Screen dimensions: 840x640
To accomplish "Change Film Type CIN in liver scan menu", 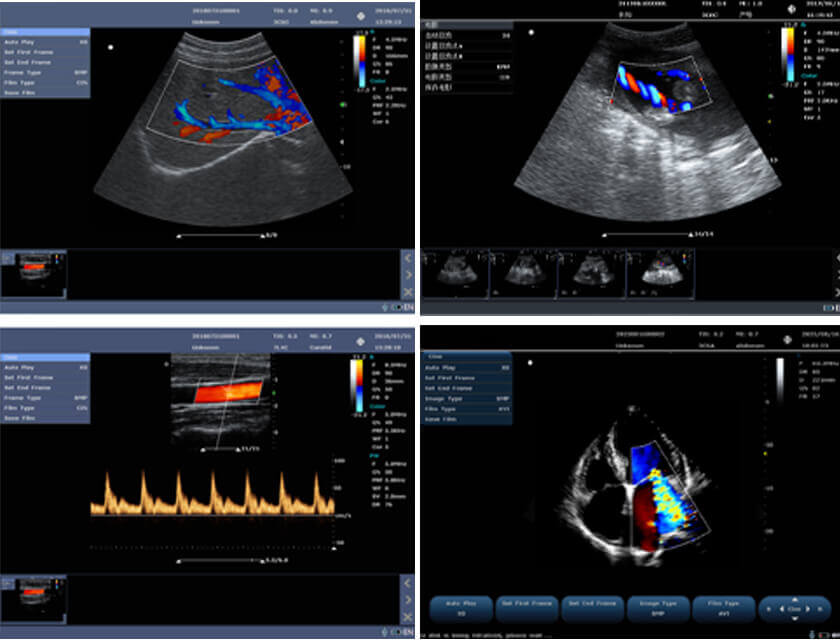I will (45, 82).
